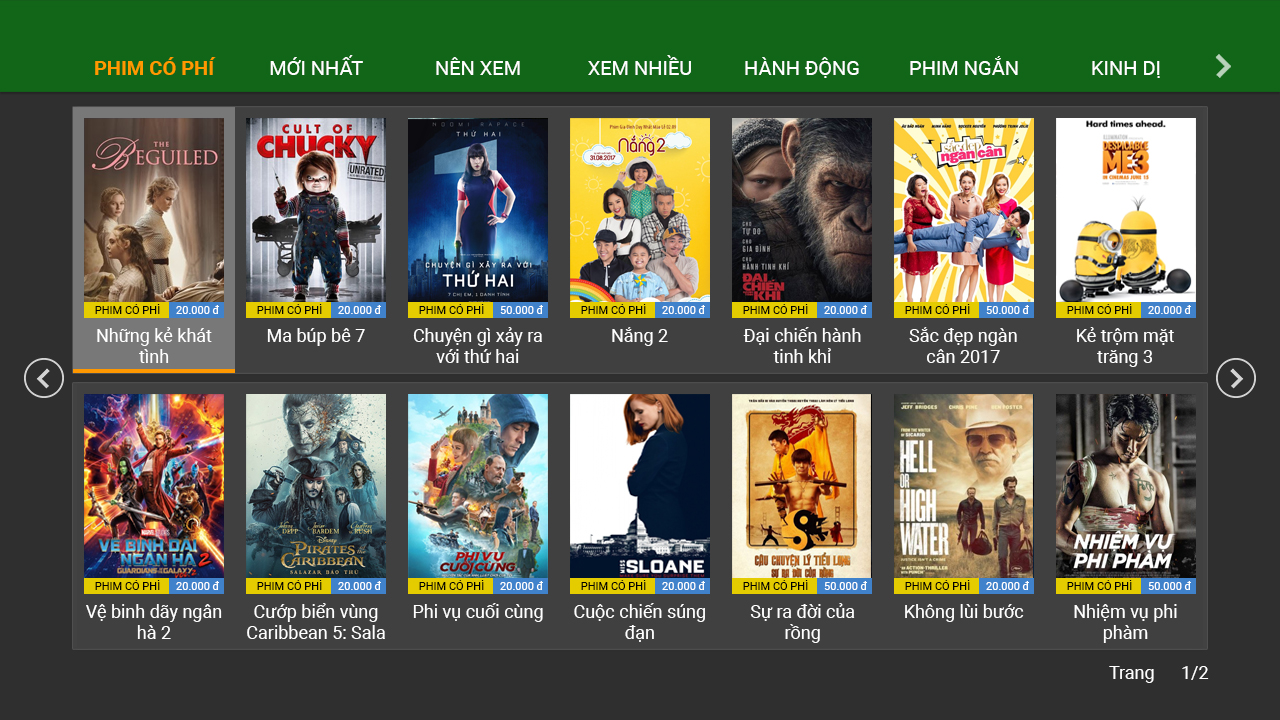Open The Beguiled movie poster
Image resolution: width=1280 pixels, height=720 pixels.
click(x=154, y=210)
